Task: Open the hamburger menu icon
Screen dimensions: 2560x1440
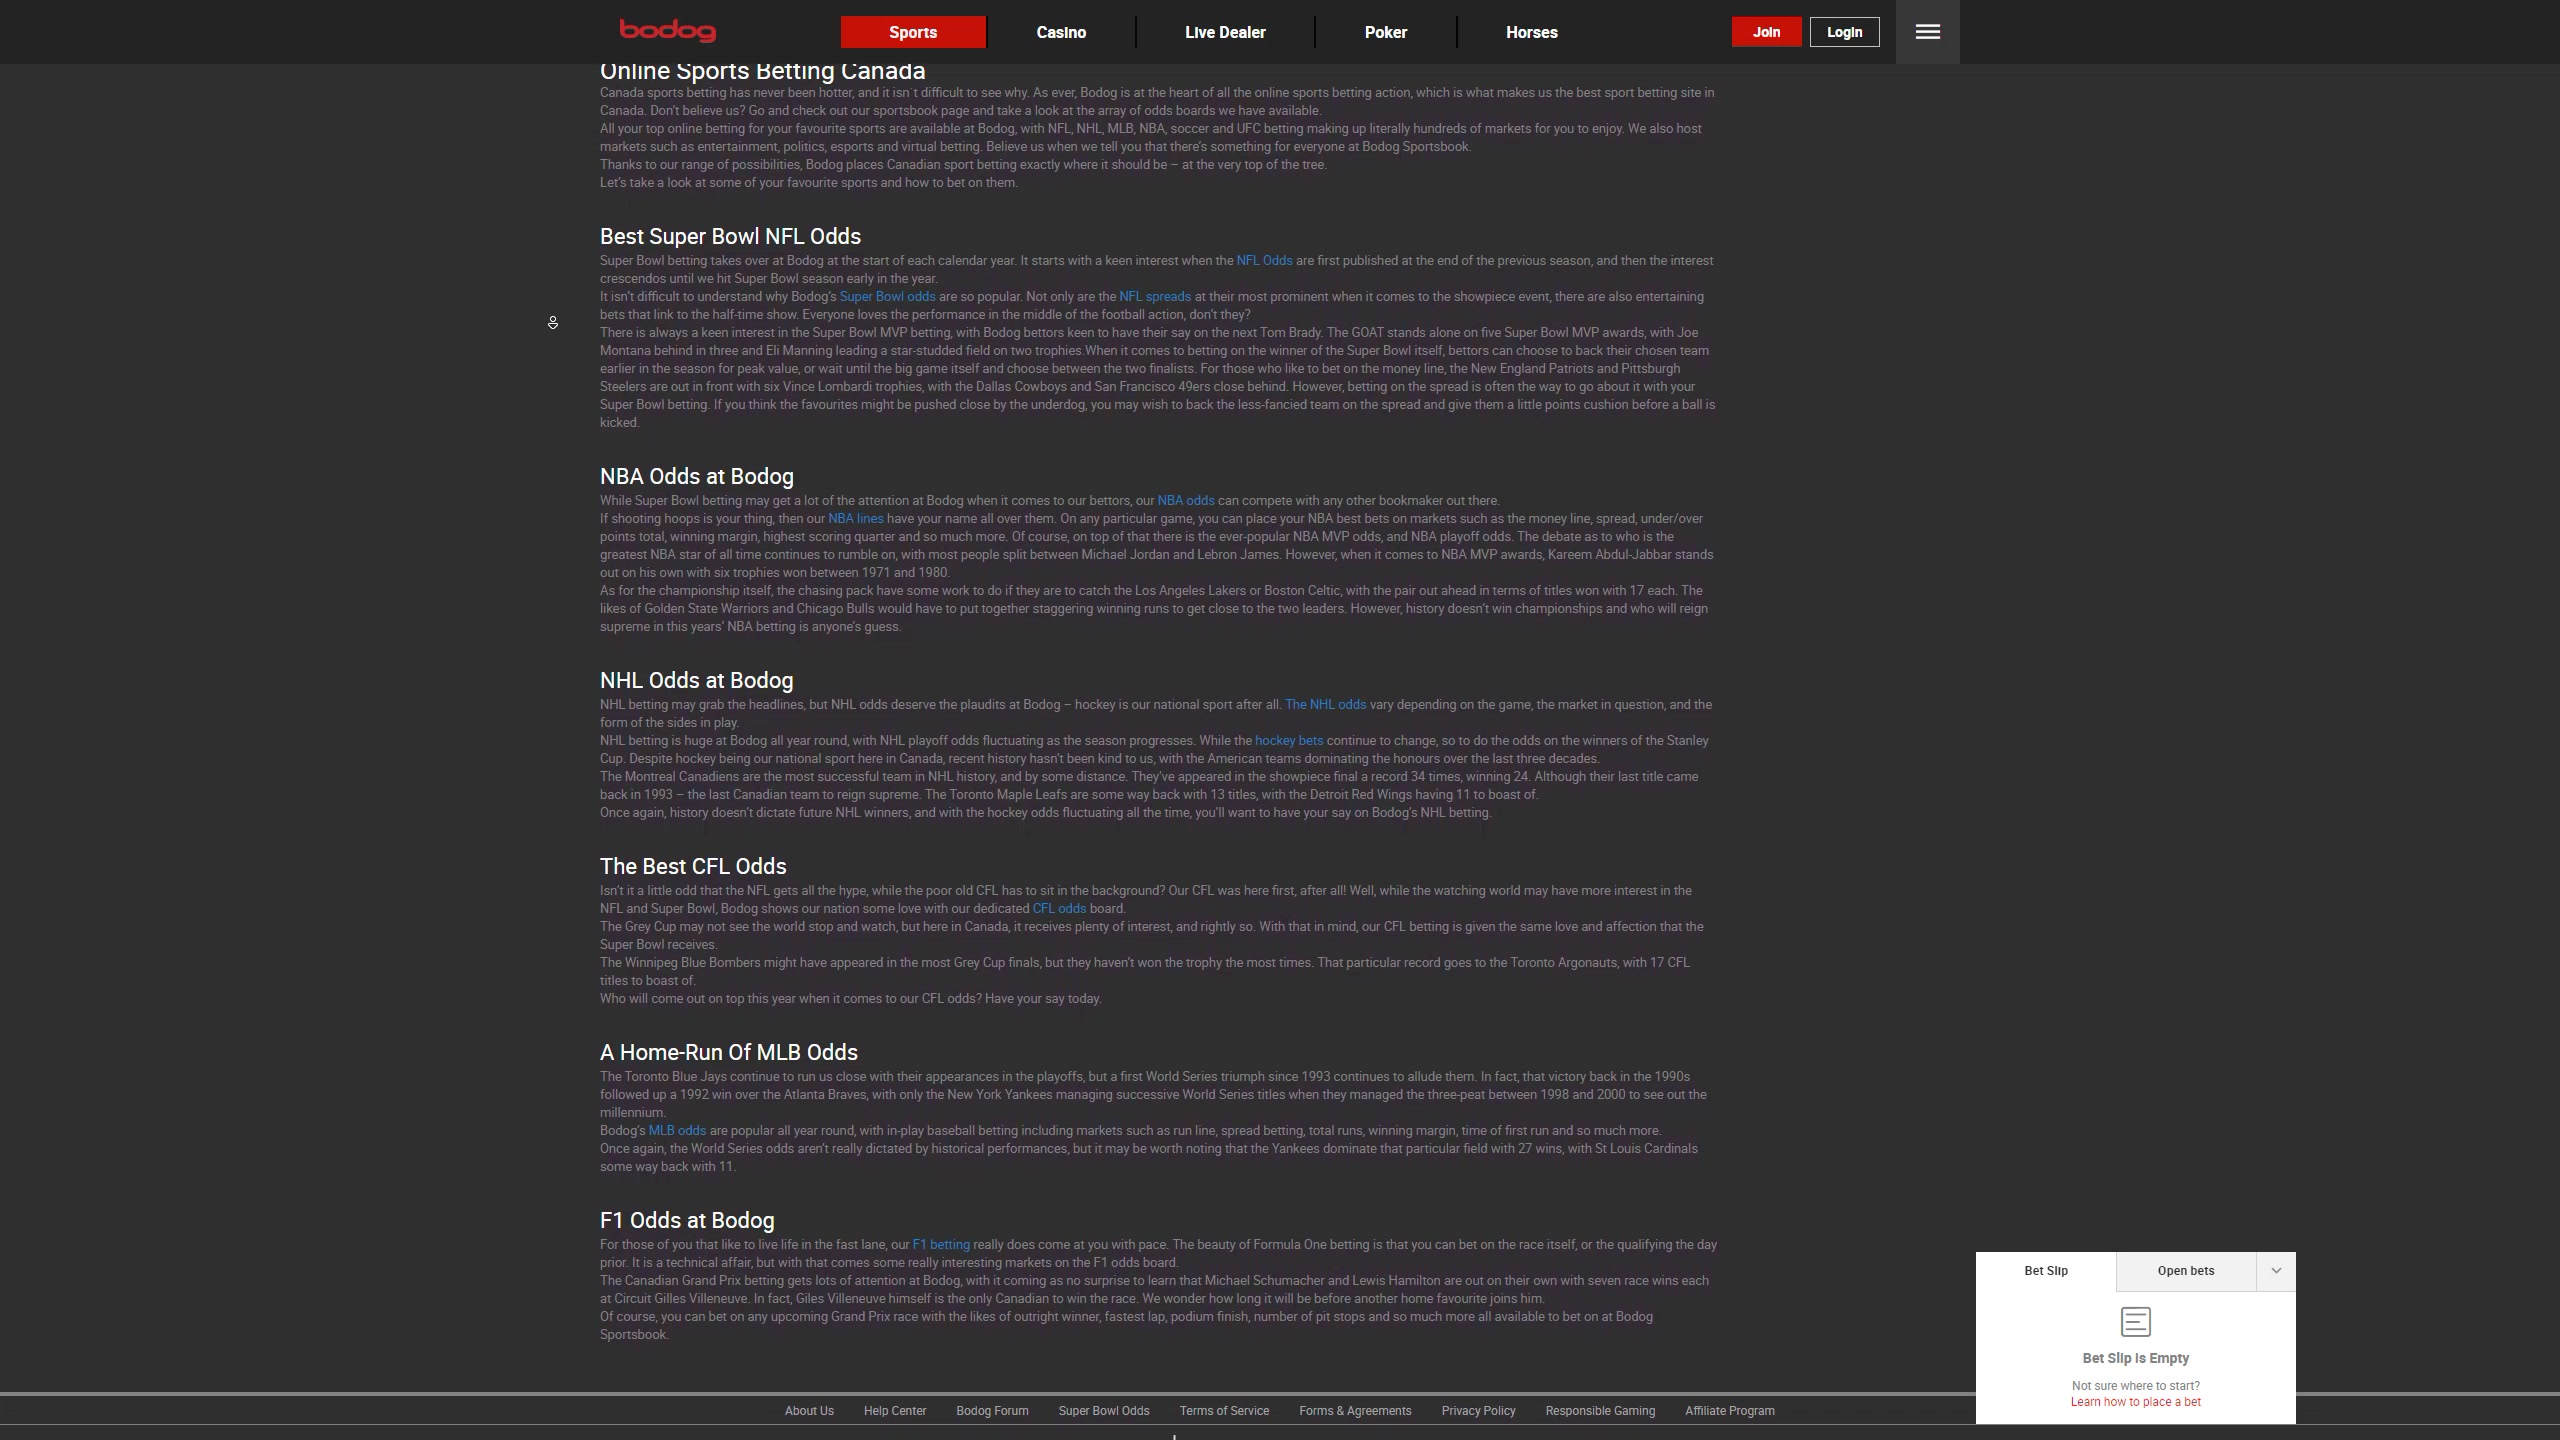Action: [x=1927, y=32]
